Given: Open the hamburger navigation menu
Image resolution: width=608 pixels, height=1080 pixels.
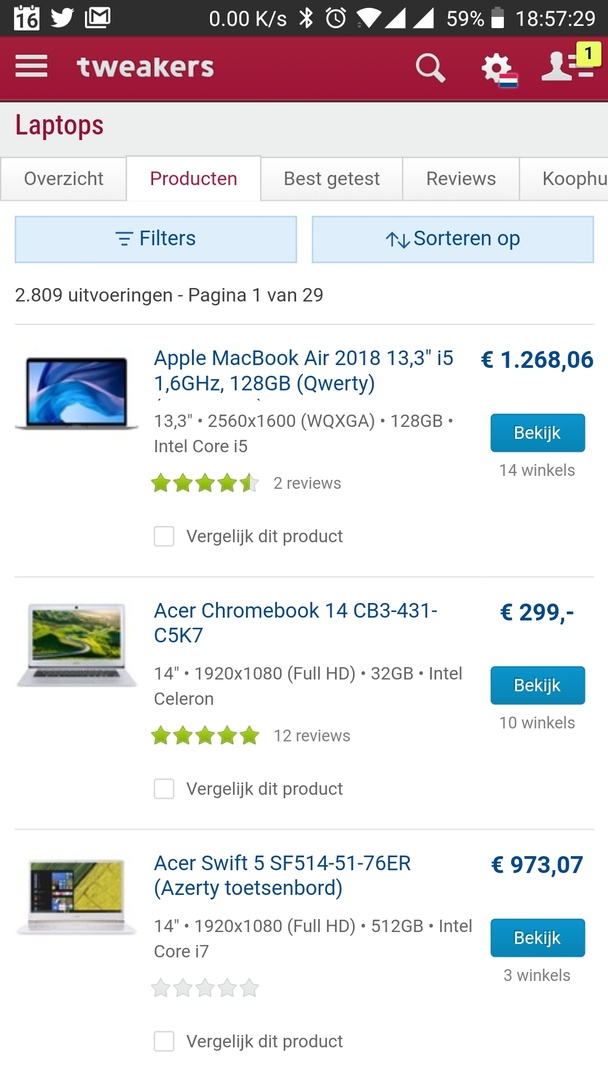Looking at the screenshot, I should [31, 66].
